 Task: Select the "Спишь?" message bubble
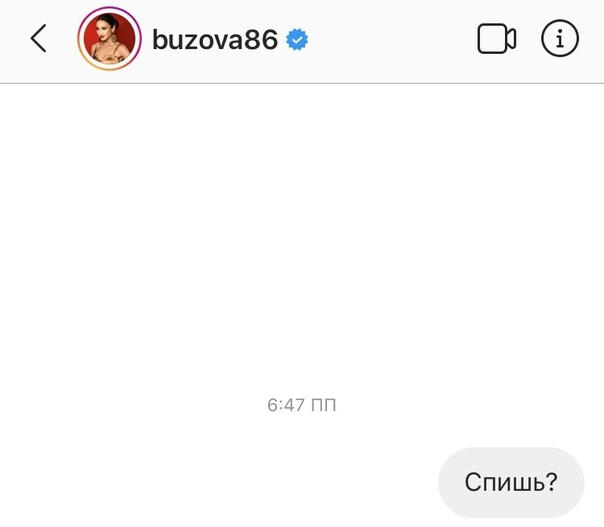click(x=511, y=482)
